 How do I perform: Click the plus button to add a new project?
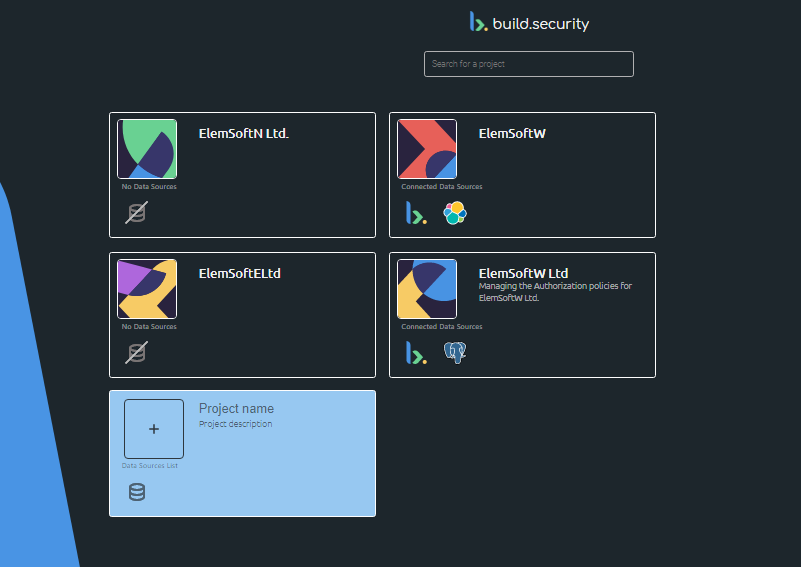coord(154,429)
